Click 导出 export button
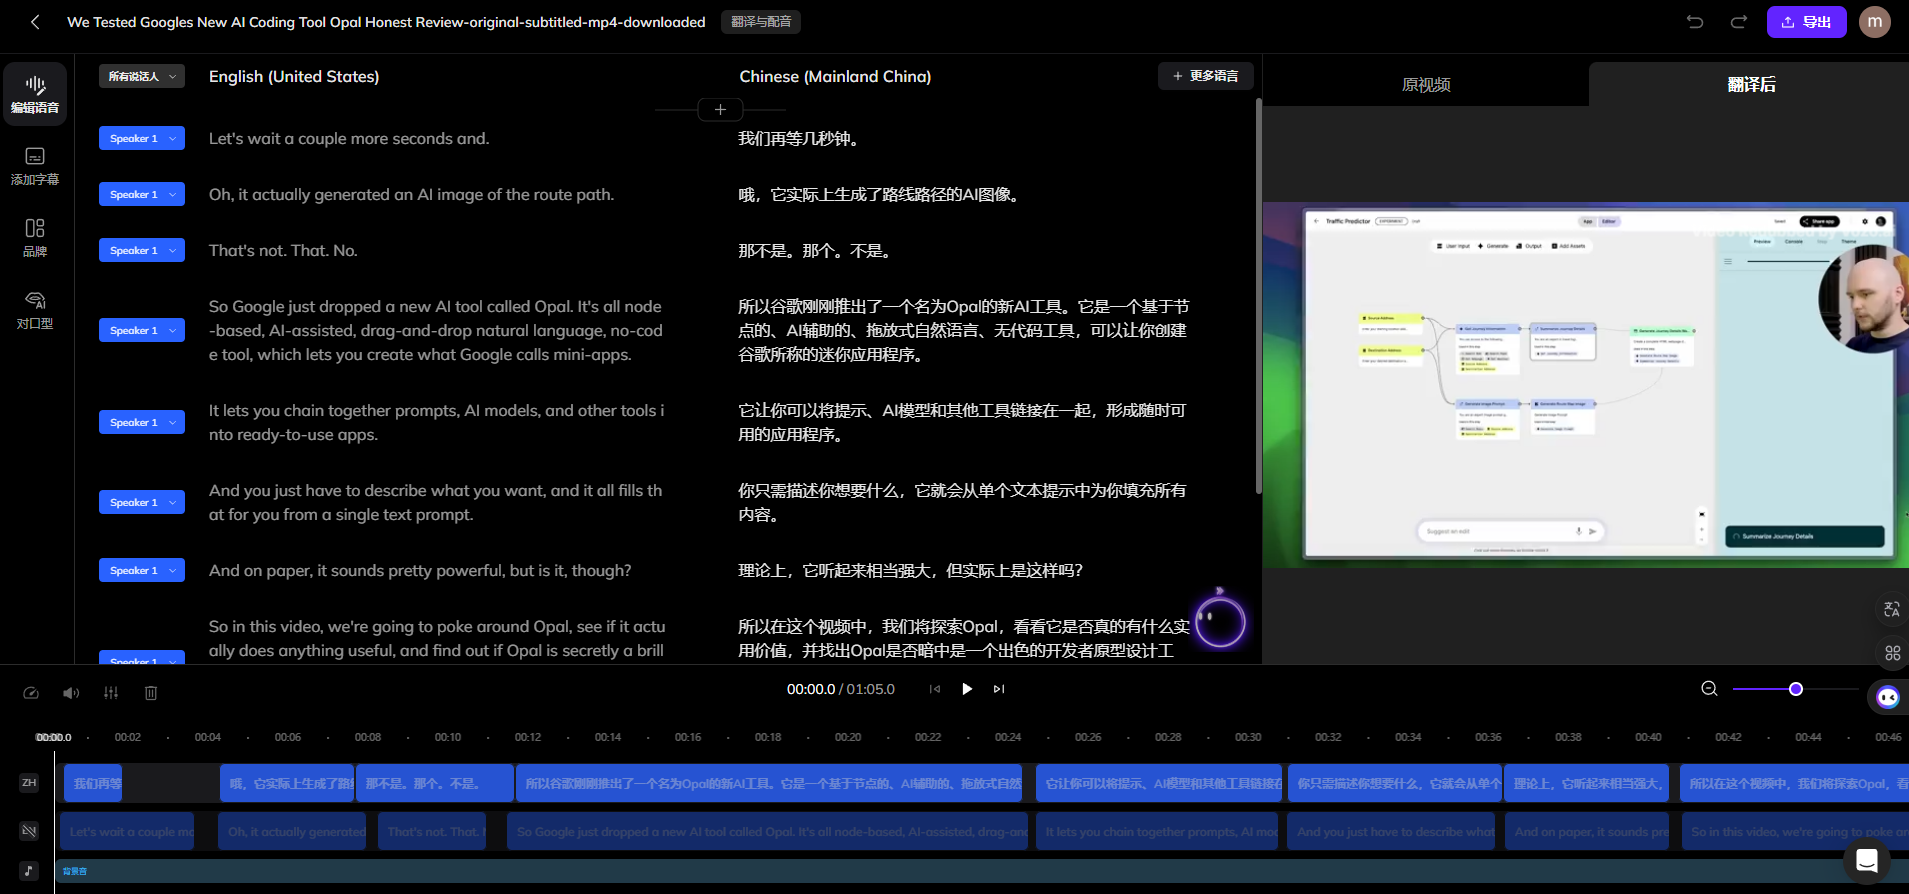The width and height of the screenshot is (1909, 894). [1807, 22]
